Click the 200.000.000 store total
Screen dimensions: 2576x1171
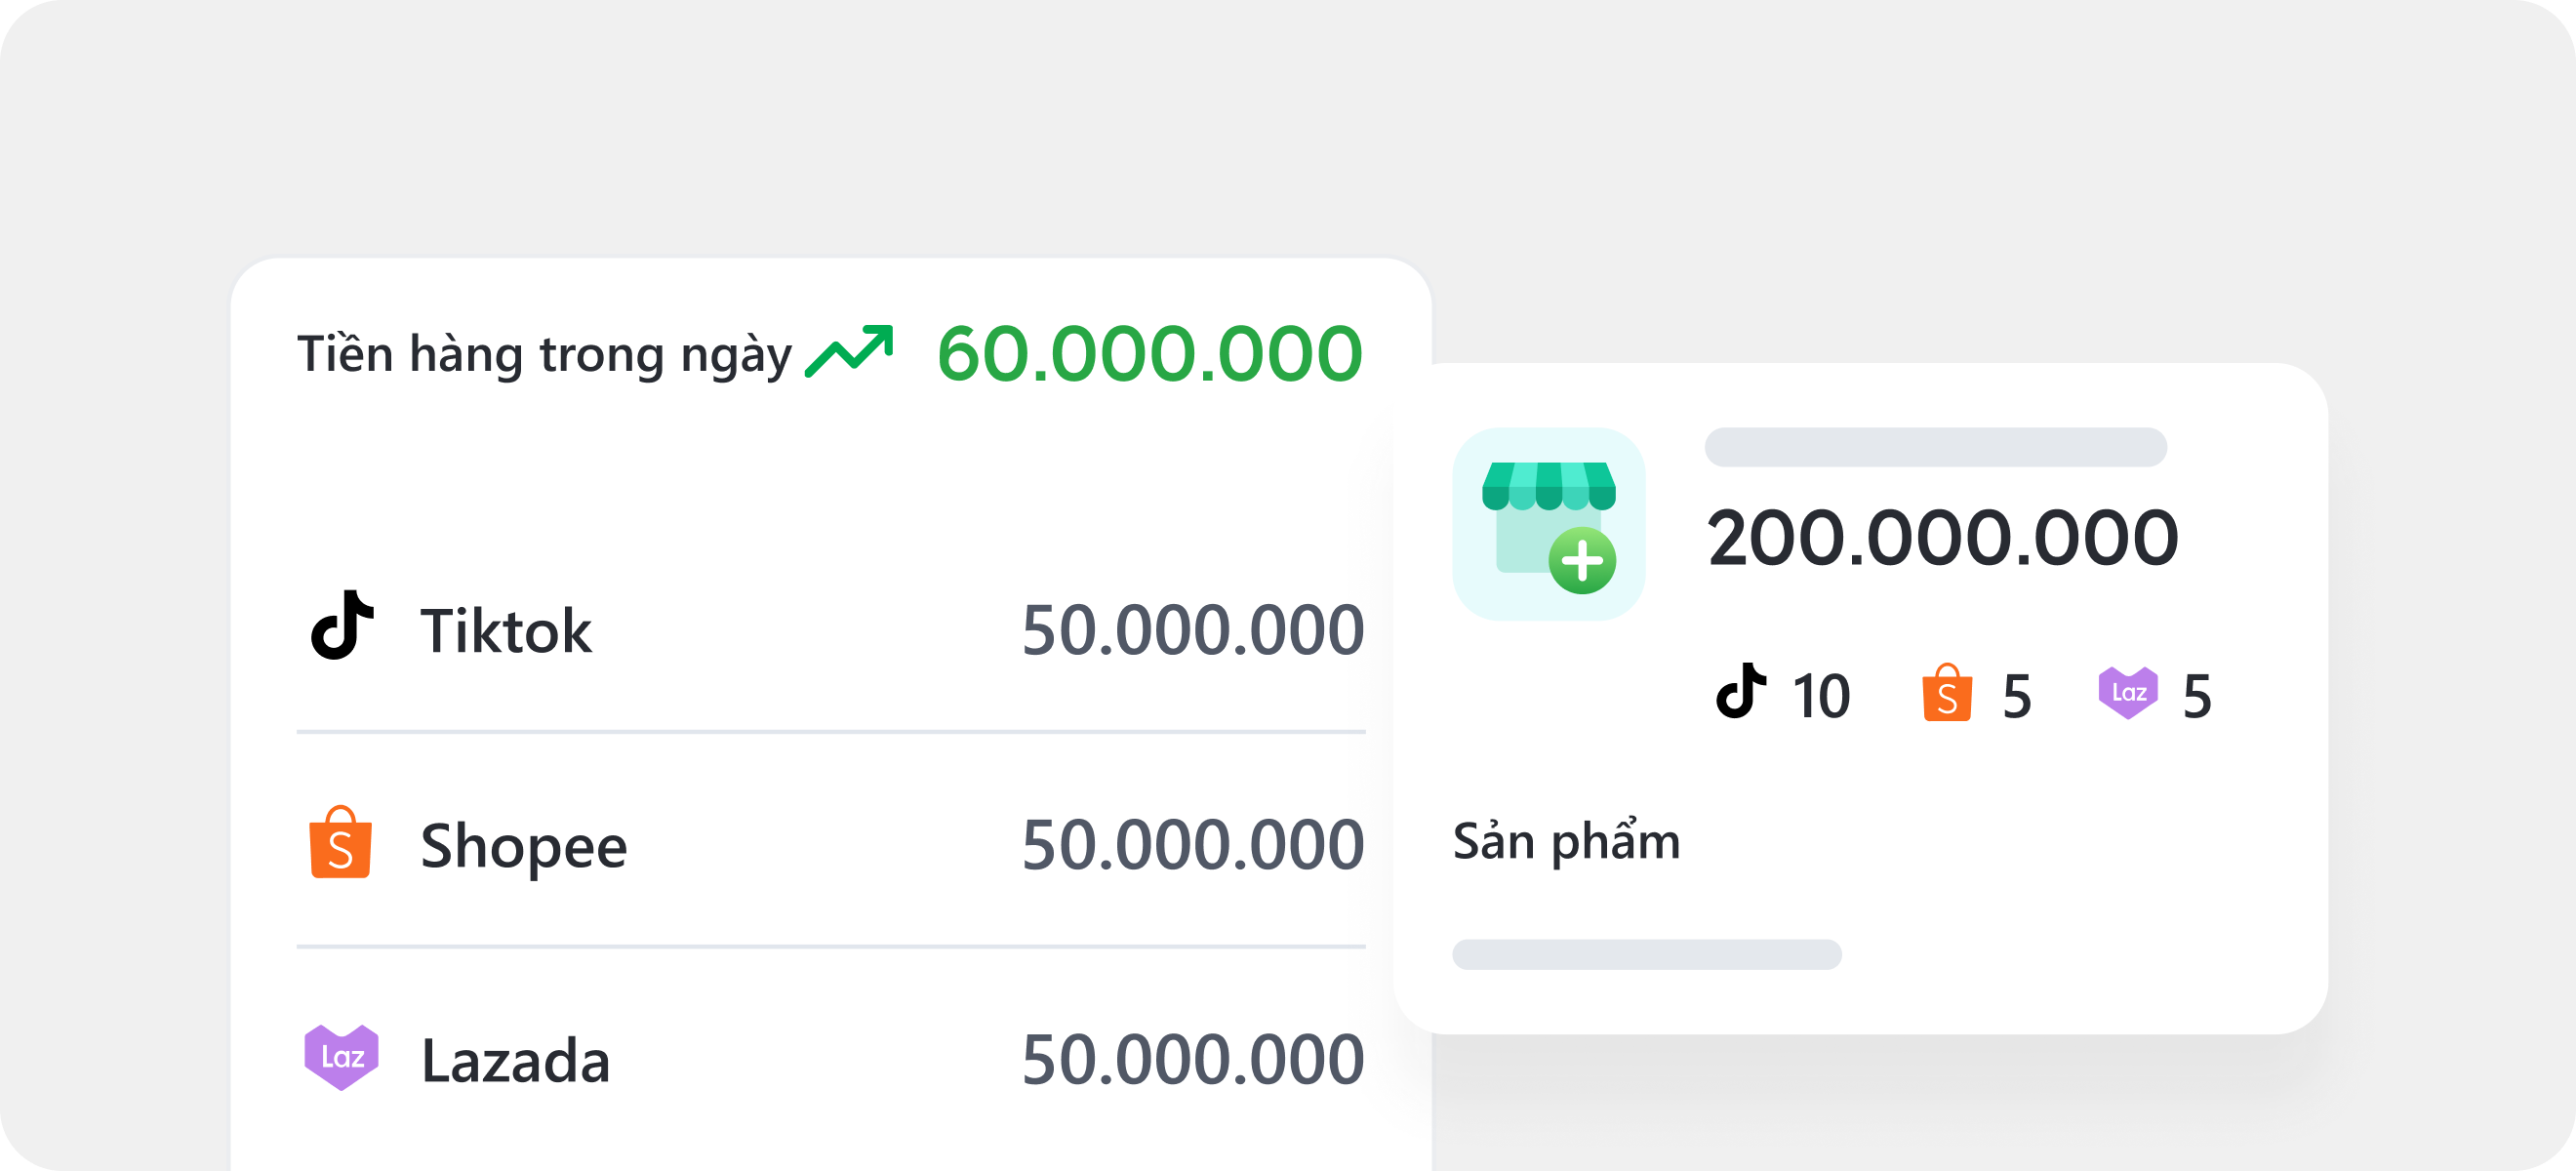pyautogui.click(x=1942, y=538)
